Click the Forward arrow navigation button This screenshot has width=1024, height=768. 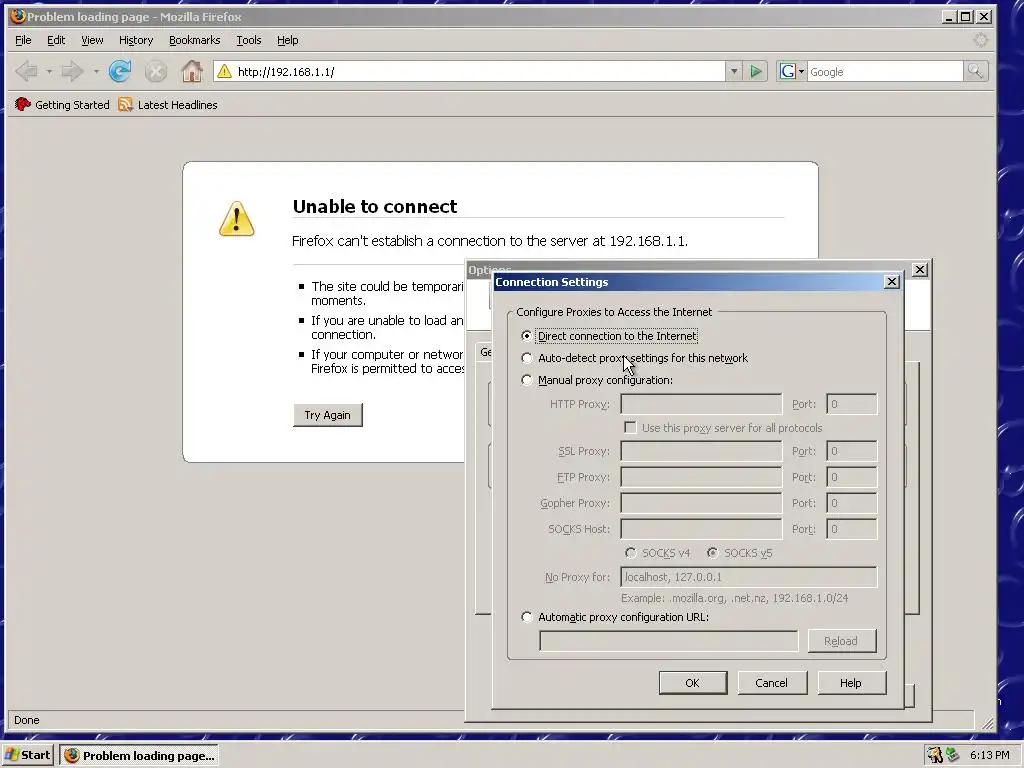(x=72, y=71)
